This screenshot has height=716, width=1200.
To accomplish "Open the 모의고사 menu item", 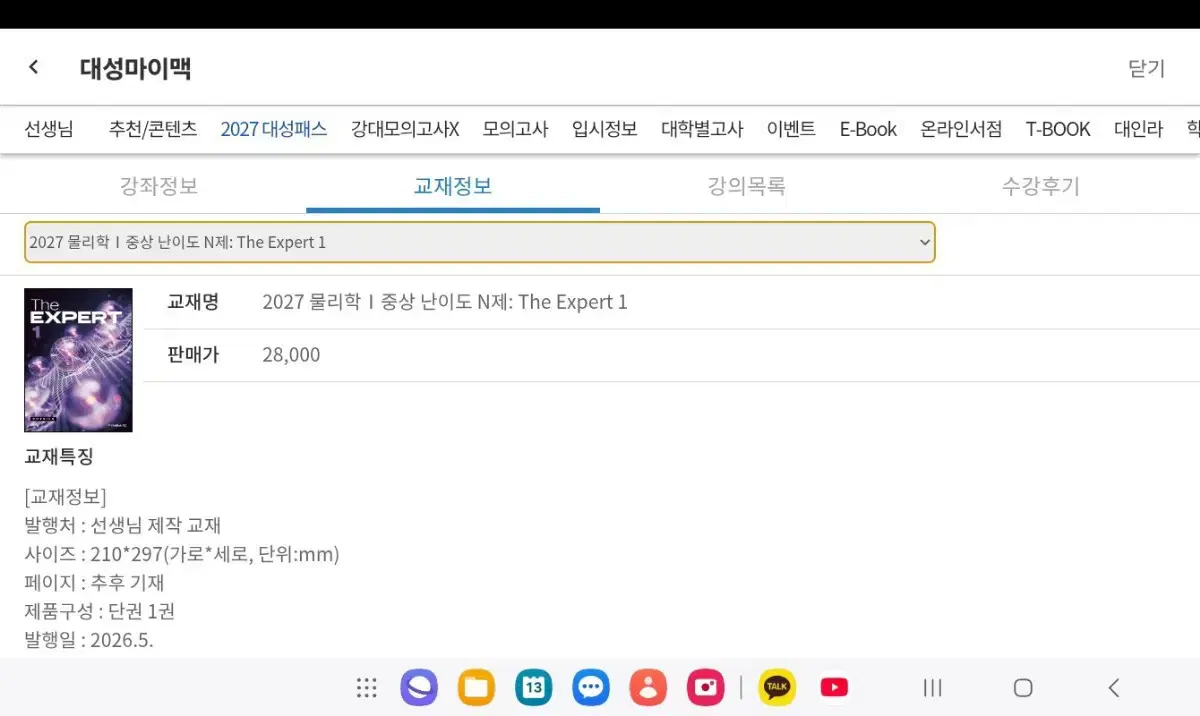I will [x=515, y=129].
